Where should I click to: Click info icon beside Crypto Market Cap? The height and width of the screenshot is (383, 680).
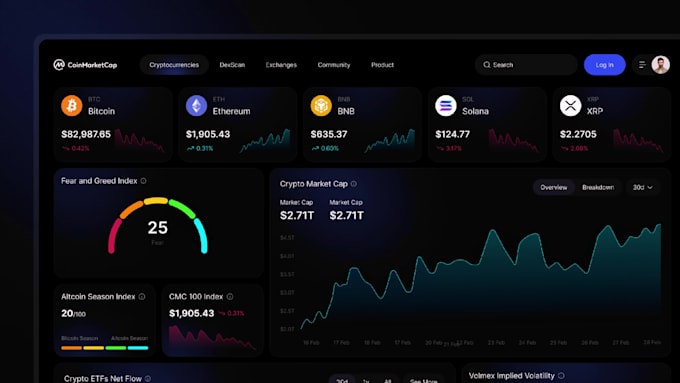click(354, 184)
